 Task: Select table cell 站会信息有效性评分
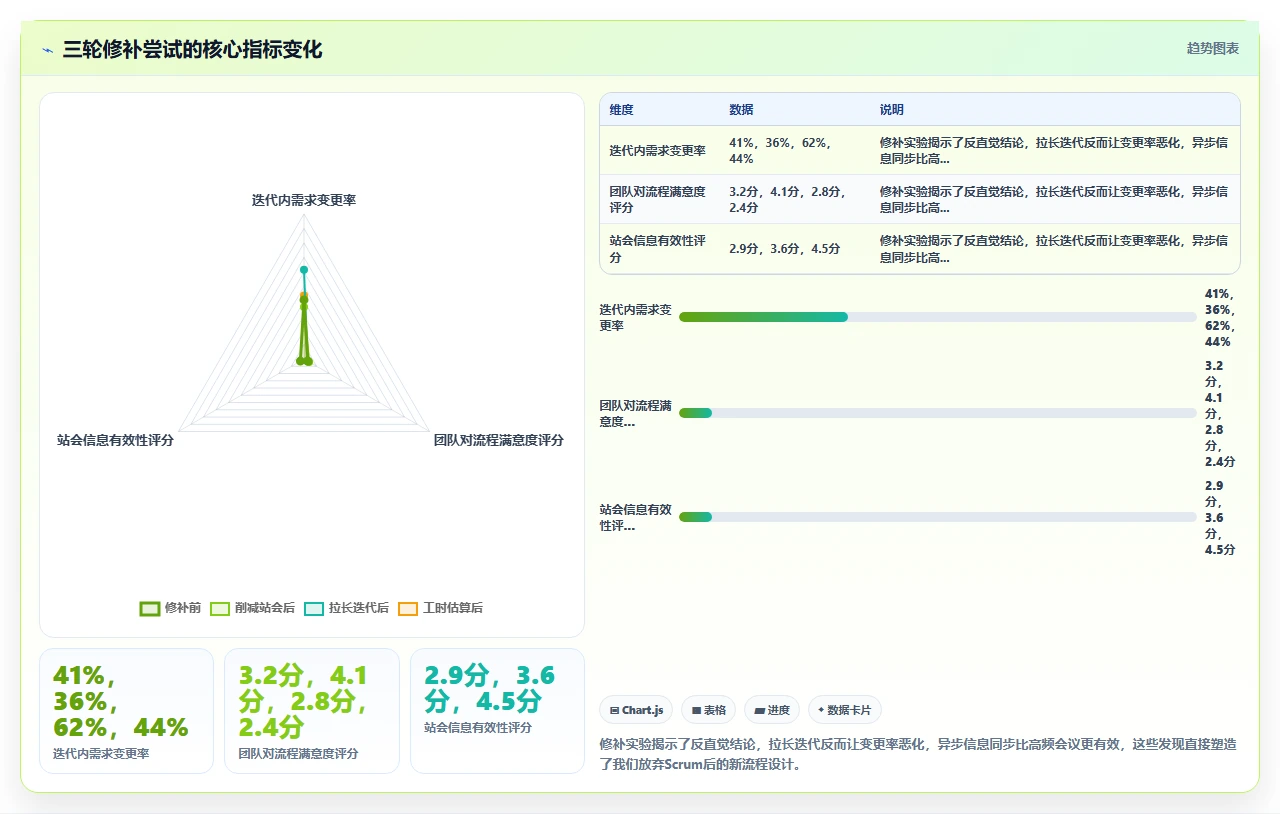pos(658,249)
